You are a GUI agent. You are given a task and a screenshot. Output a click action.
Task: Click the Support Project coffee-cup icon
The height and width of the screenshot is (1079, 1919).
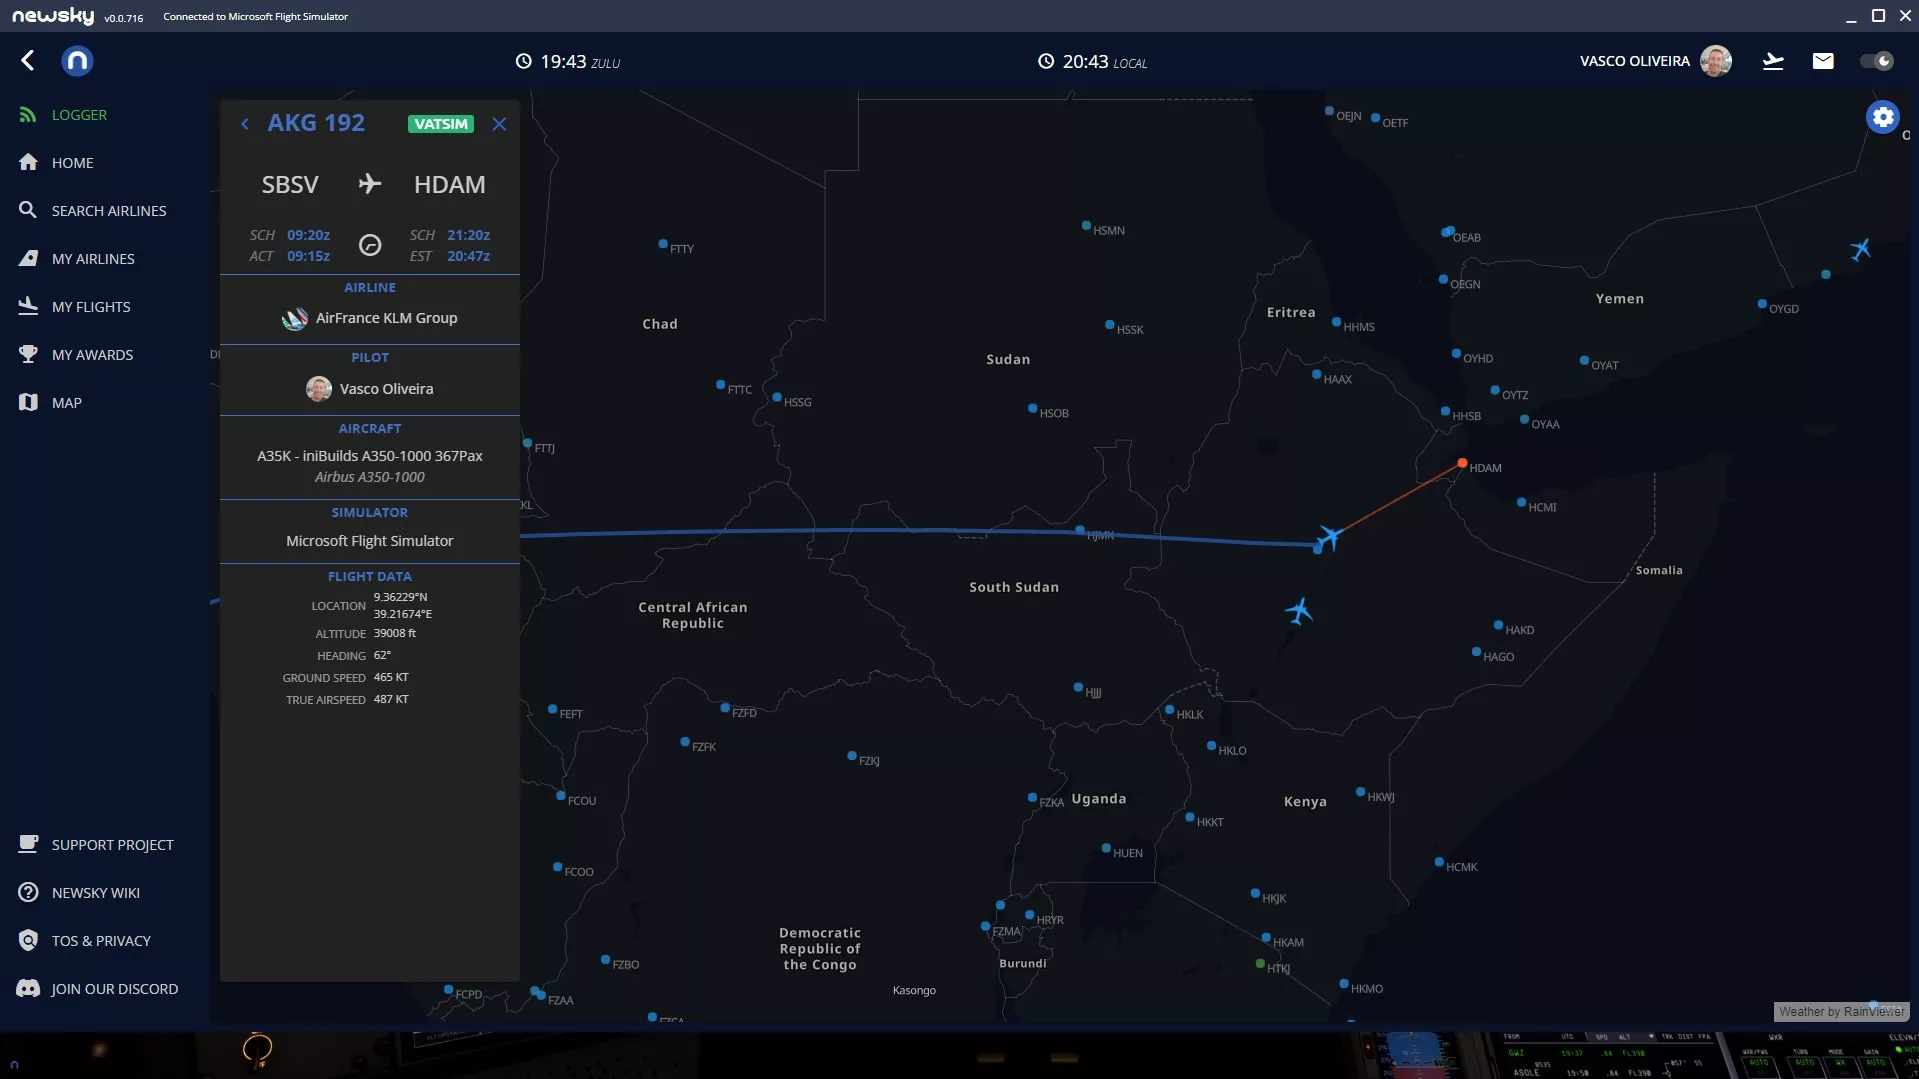click(28, 844)
